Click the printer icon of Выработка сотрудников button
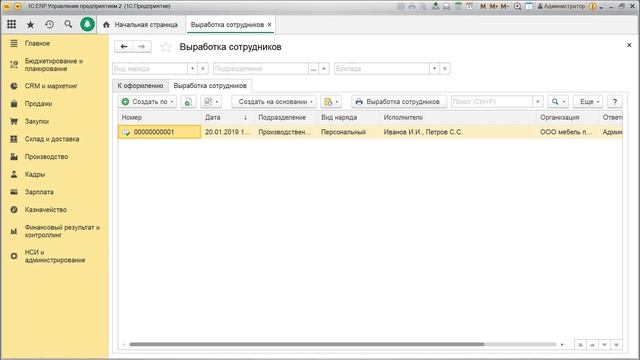Viewport: 640px width, 360px height. click(x=359, y=102)
